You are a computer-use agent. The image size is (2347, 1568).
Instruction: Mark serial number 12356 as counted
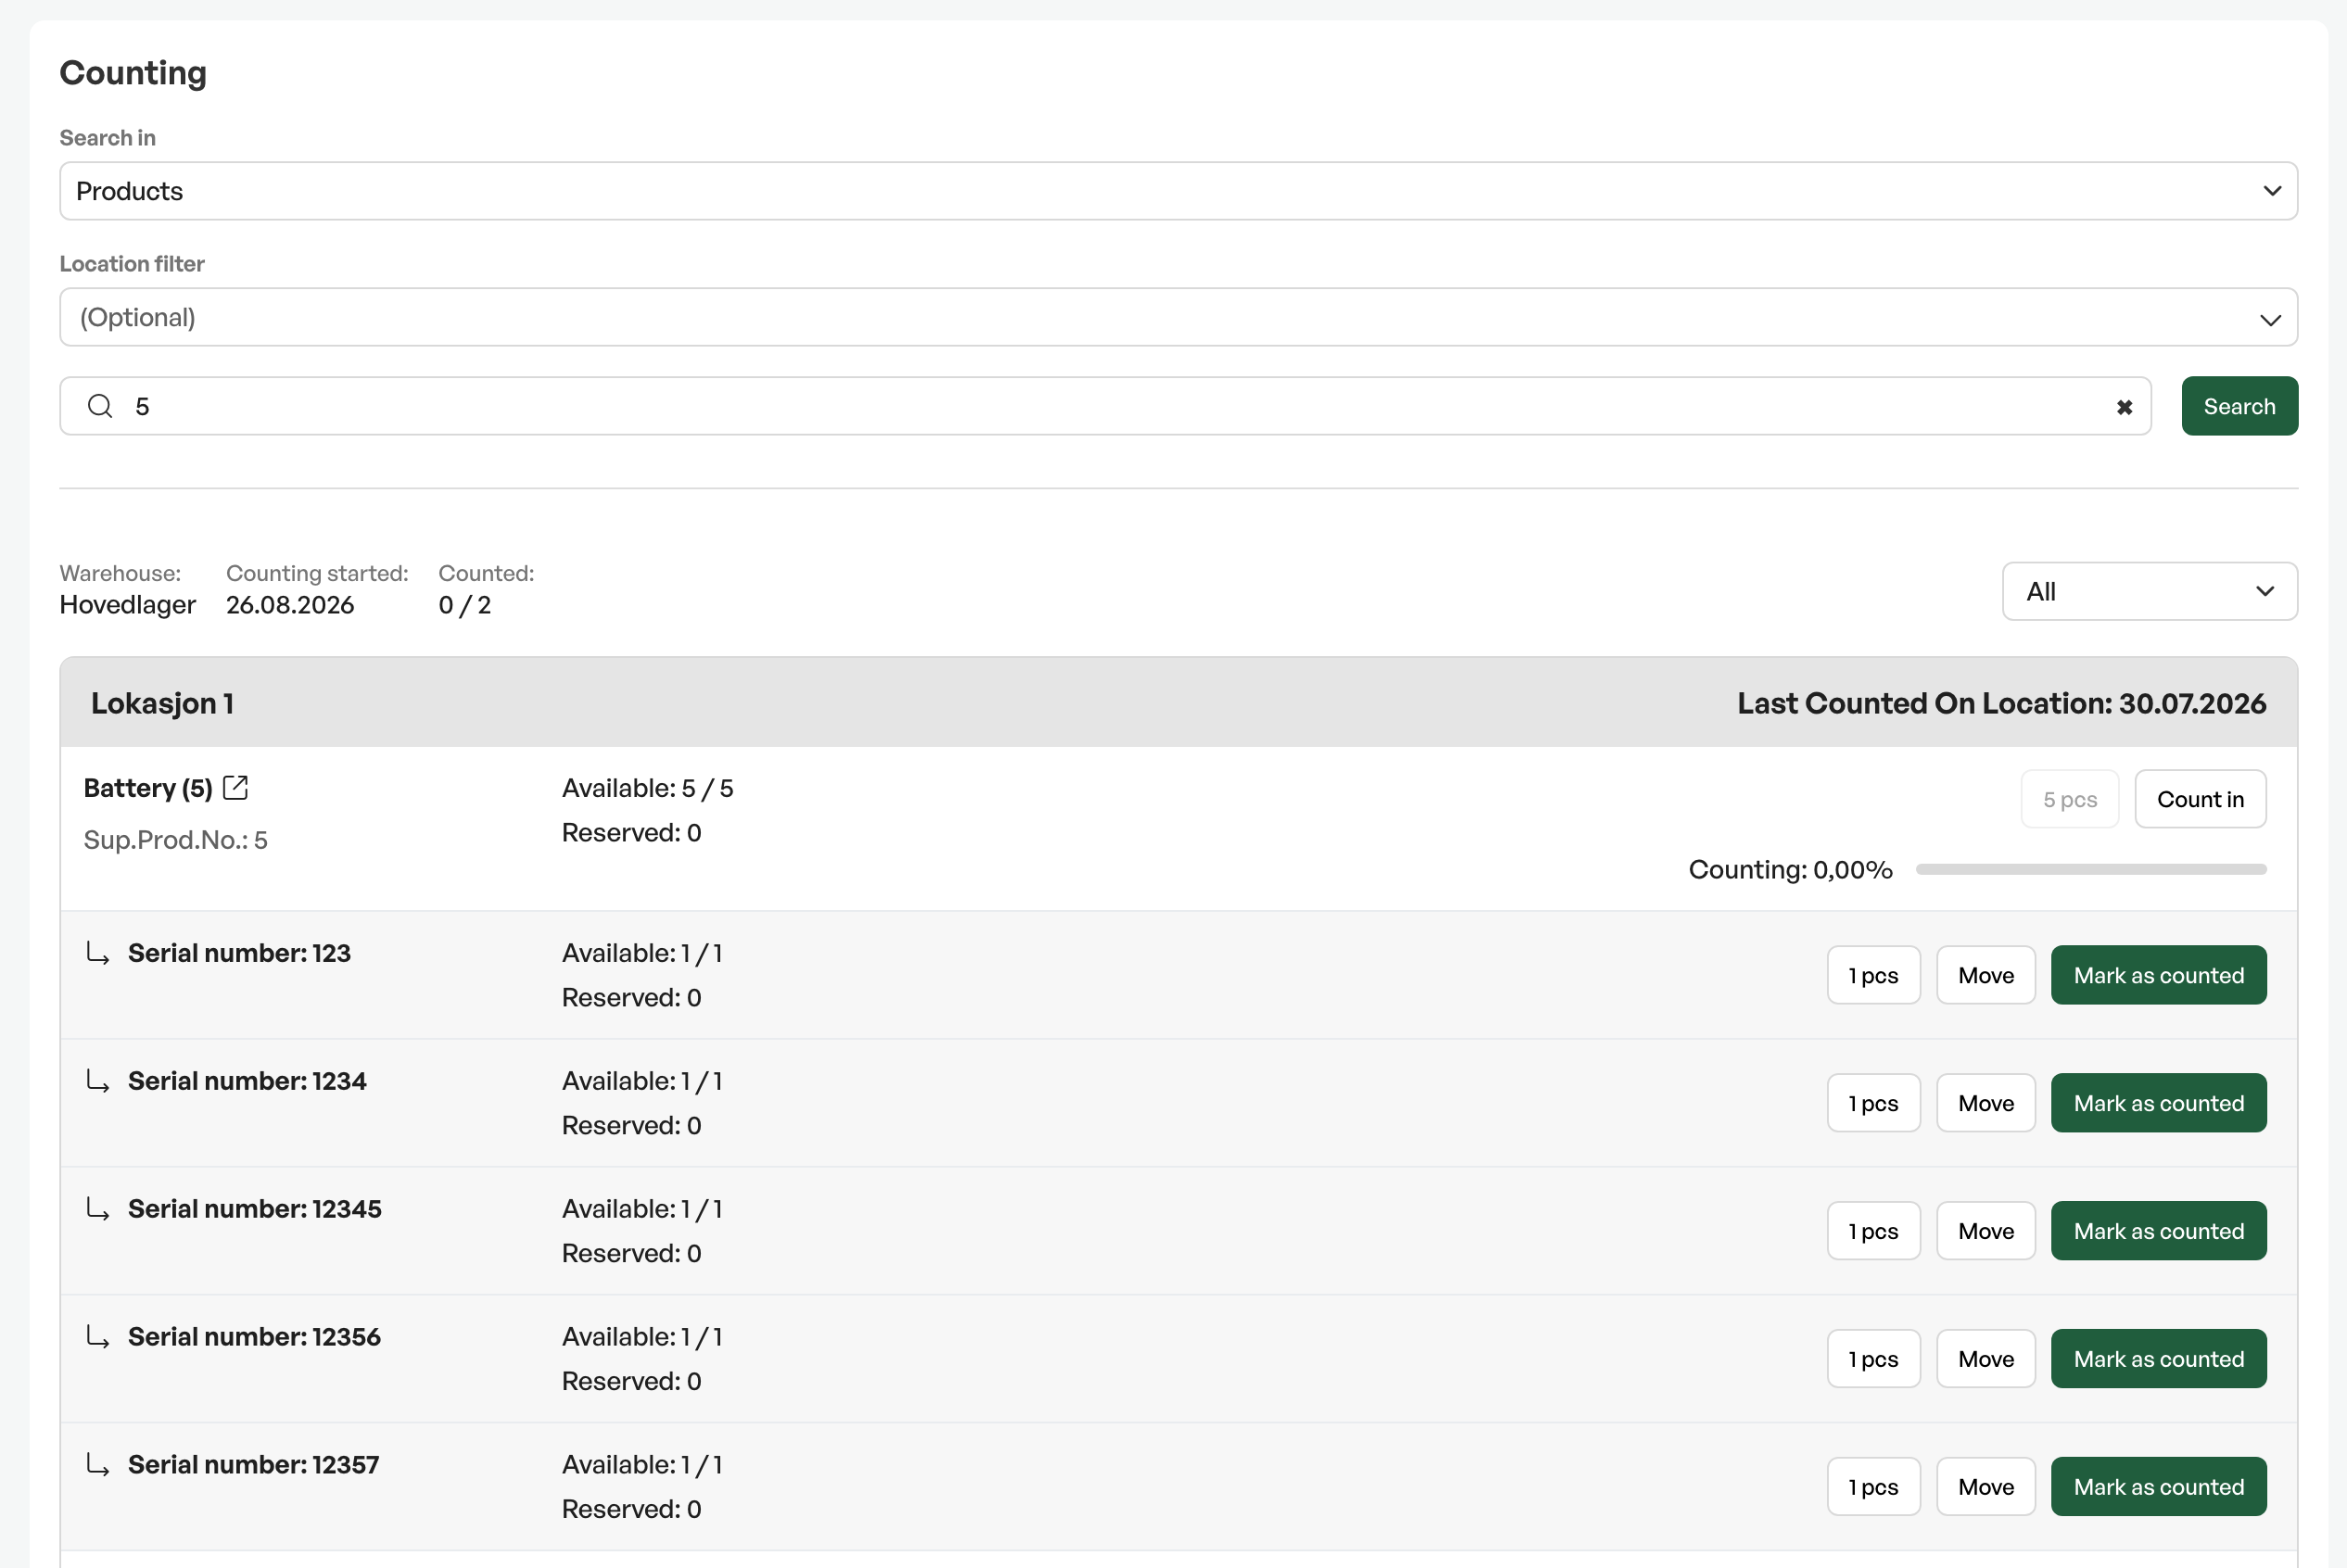(2158, 1359)
